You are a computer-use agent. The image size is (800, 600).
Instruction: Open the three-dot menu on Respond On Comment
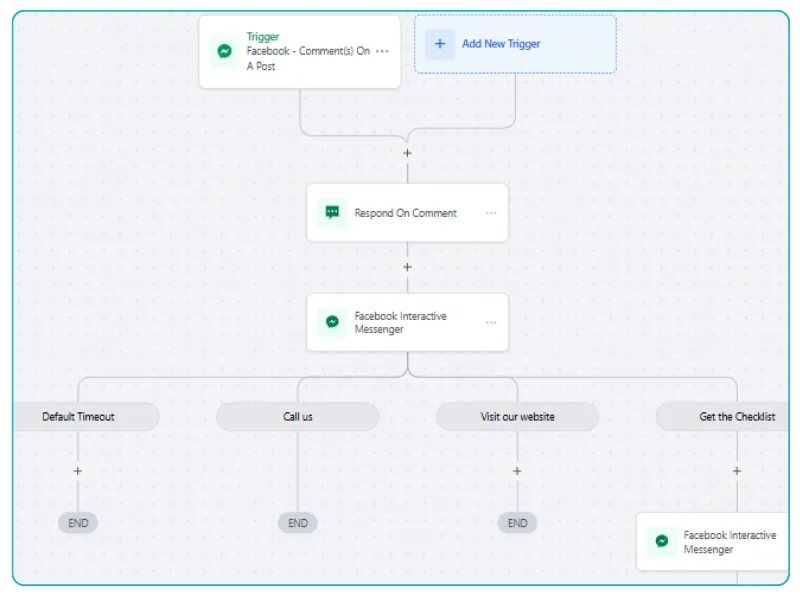pyautogui.click(x=491, y=213)
